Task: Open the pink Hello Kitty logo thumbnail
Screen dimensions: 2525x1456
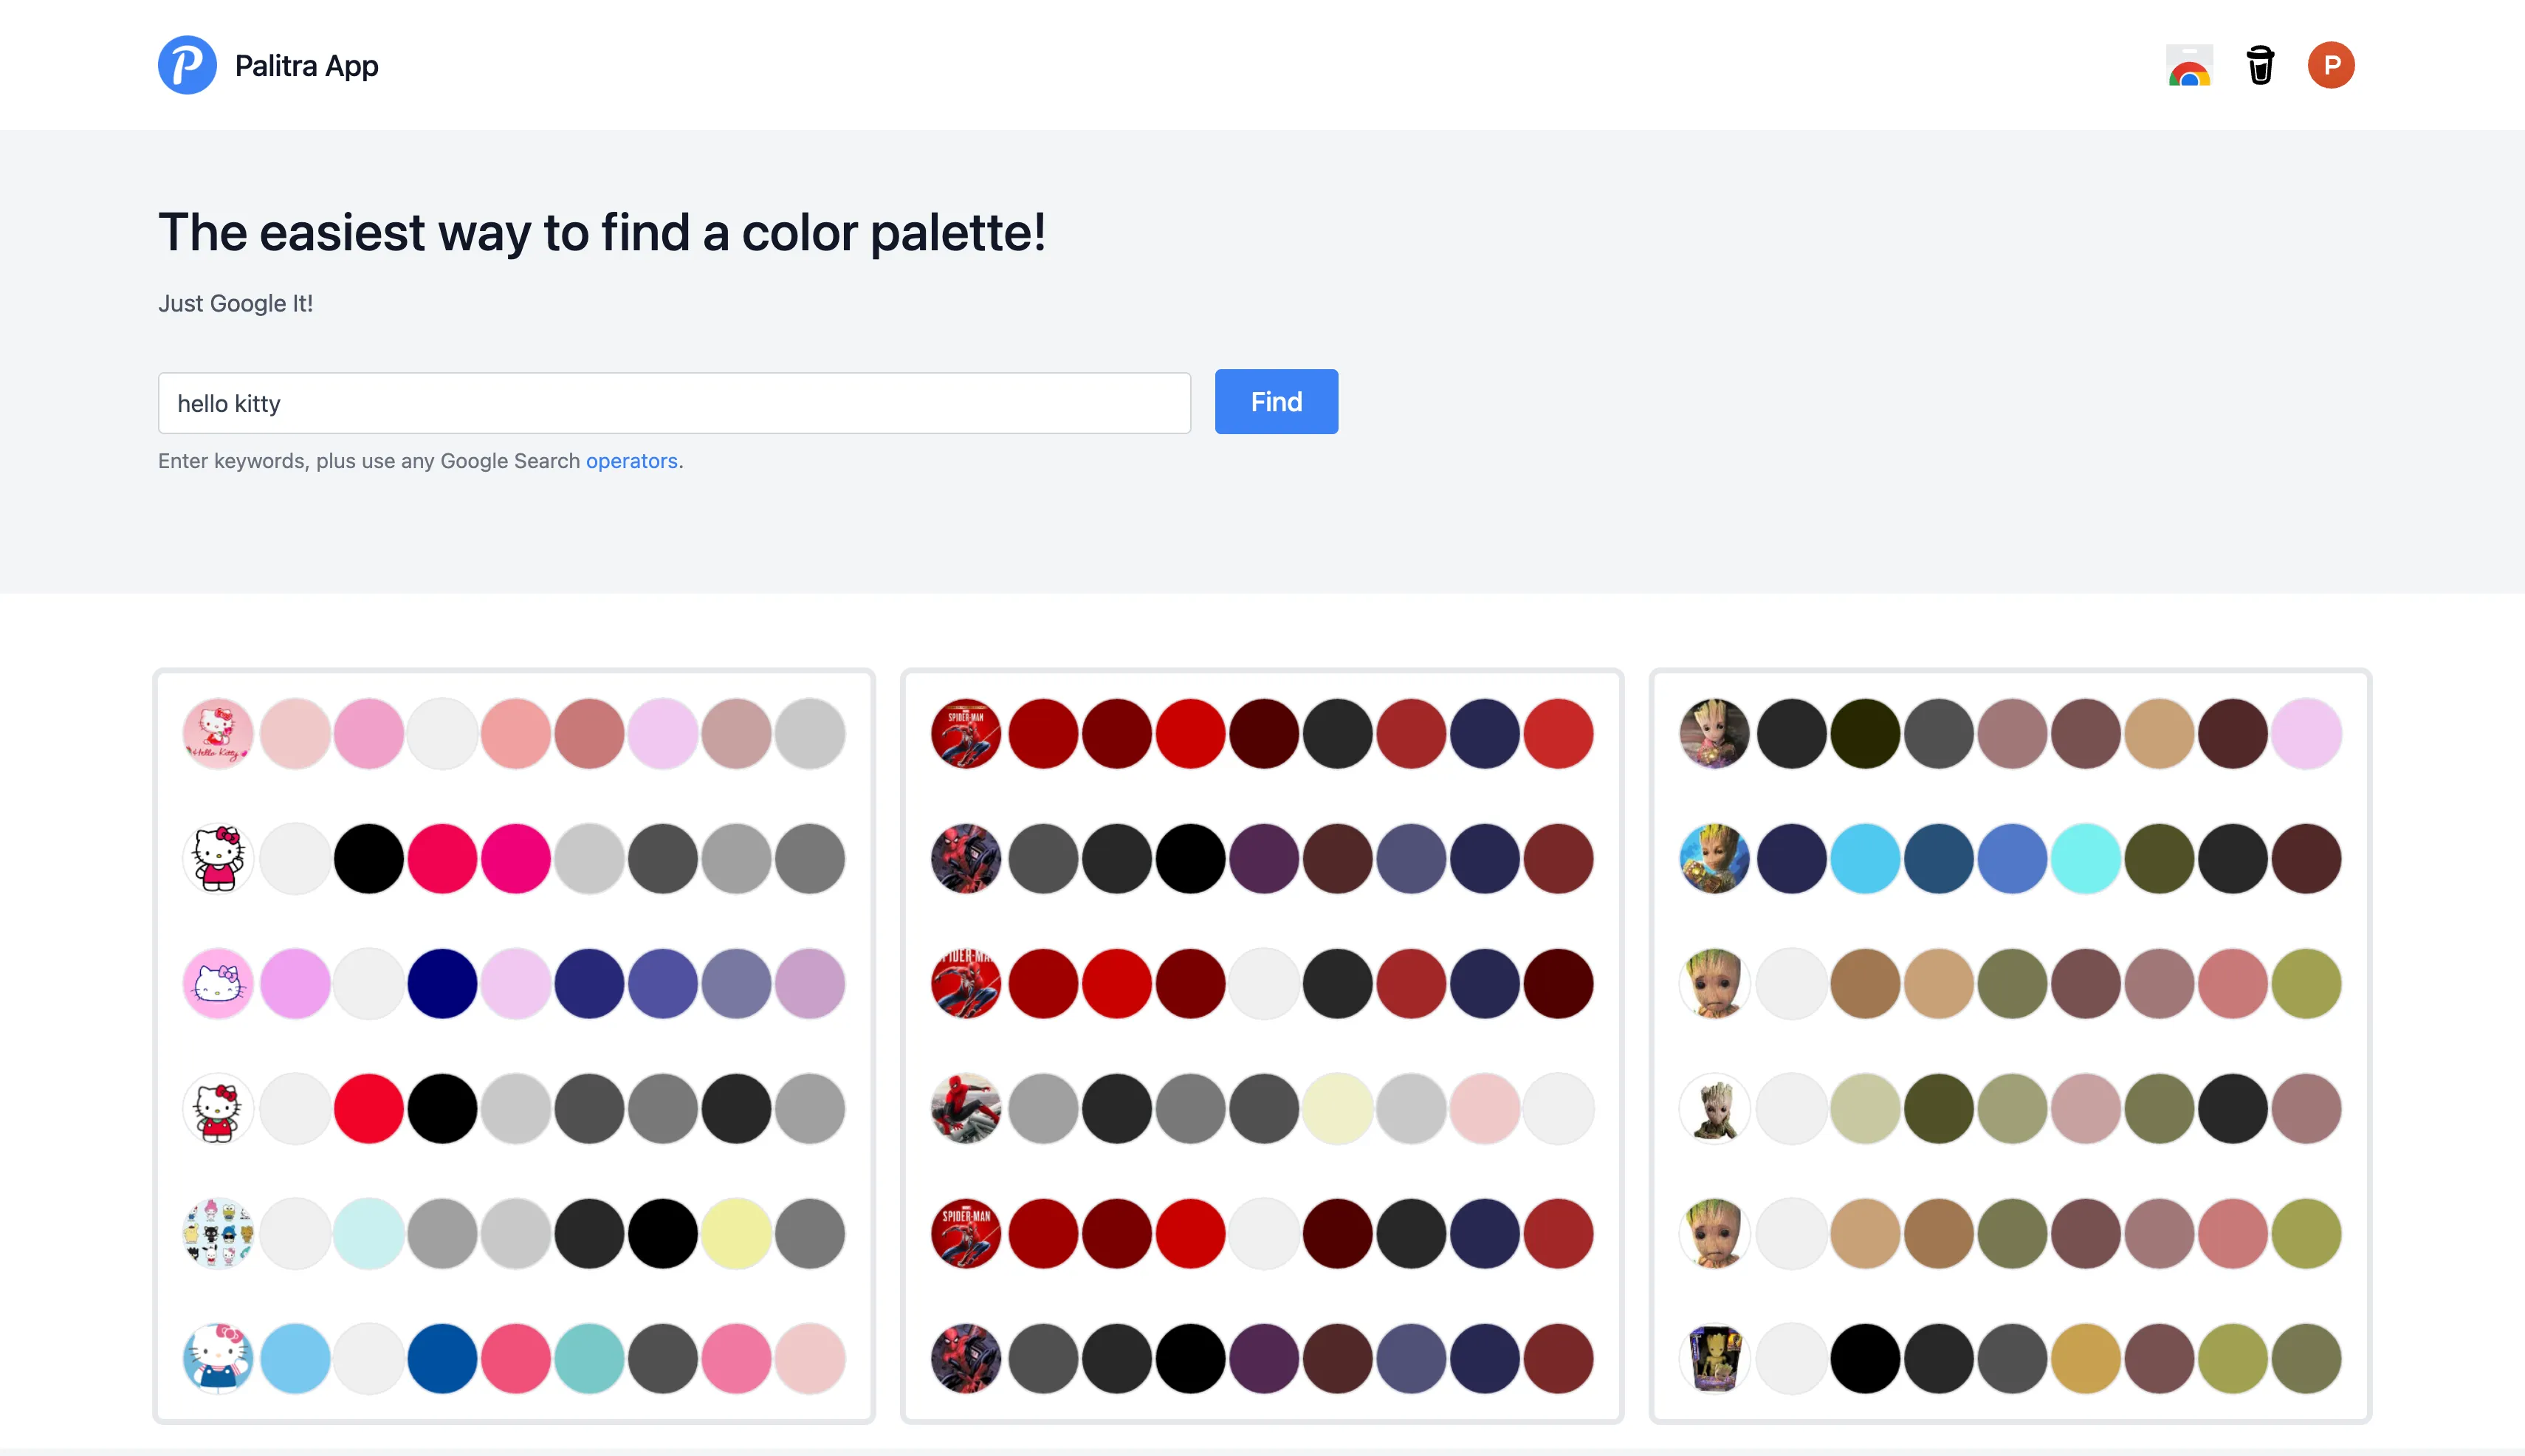Action: coord(218,733)
